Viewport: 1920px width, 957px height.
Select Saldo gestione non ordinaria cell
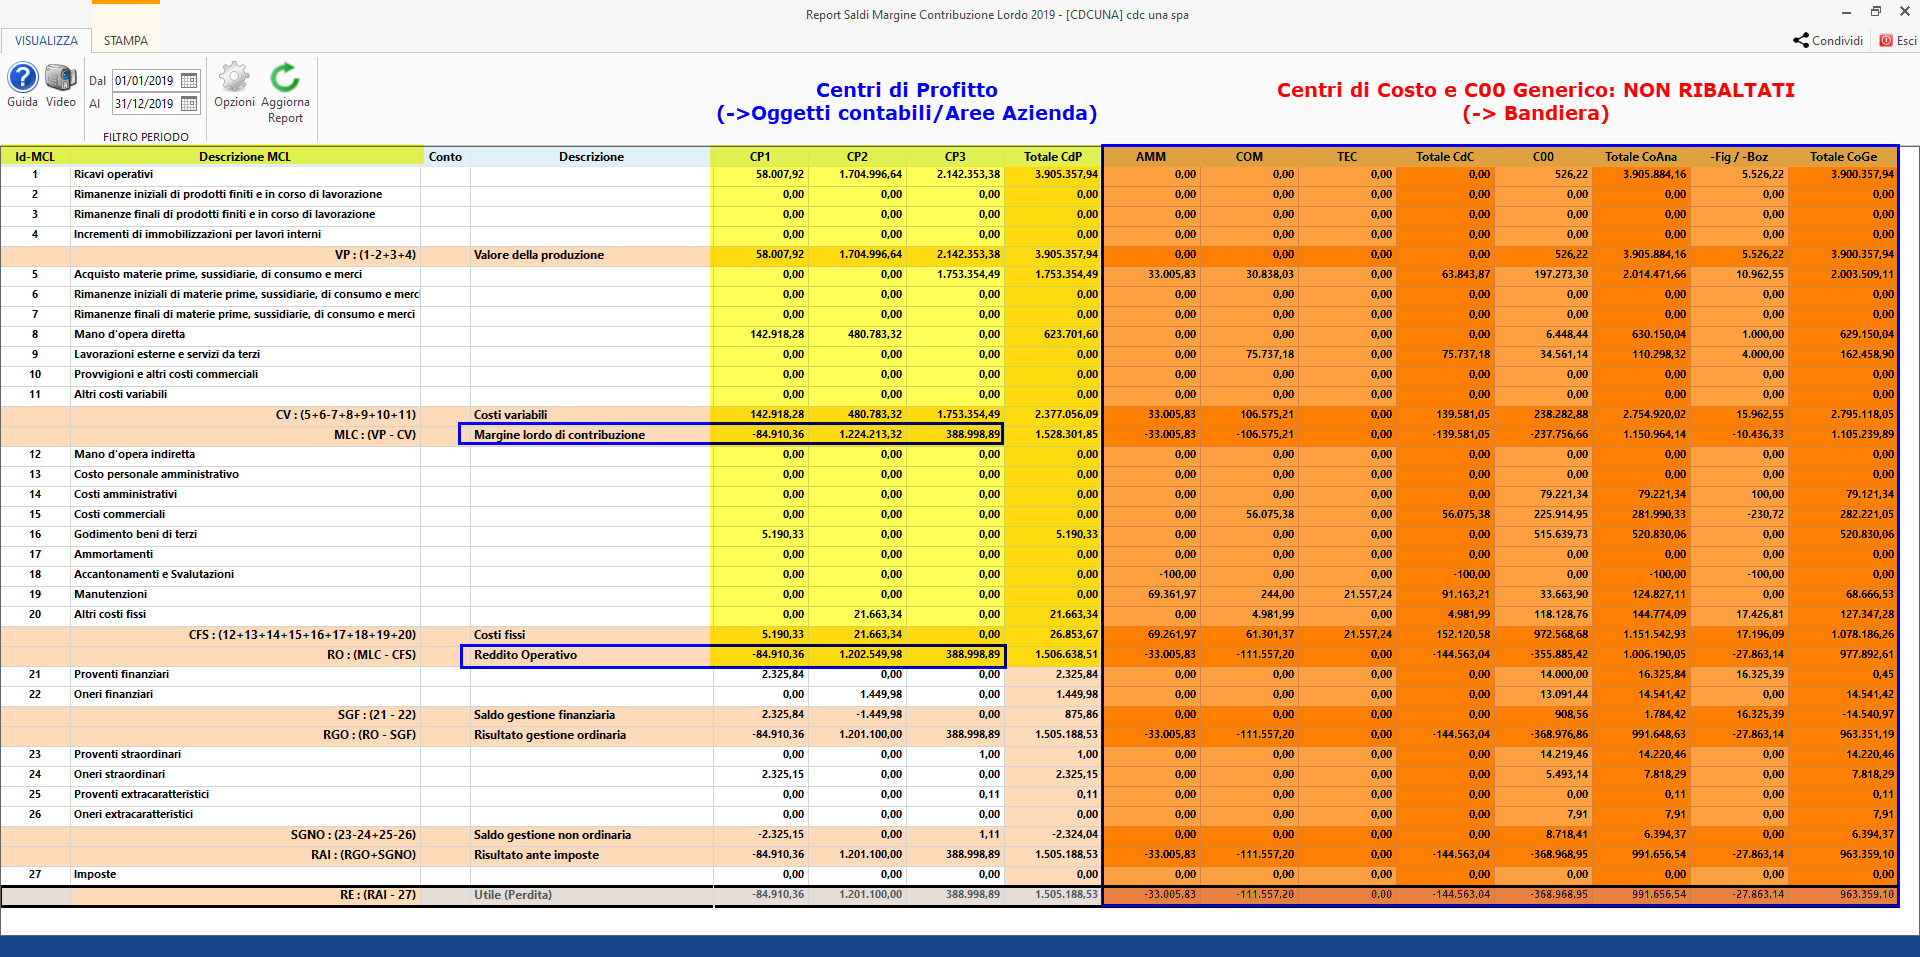(590, 835)
